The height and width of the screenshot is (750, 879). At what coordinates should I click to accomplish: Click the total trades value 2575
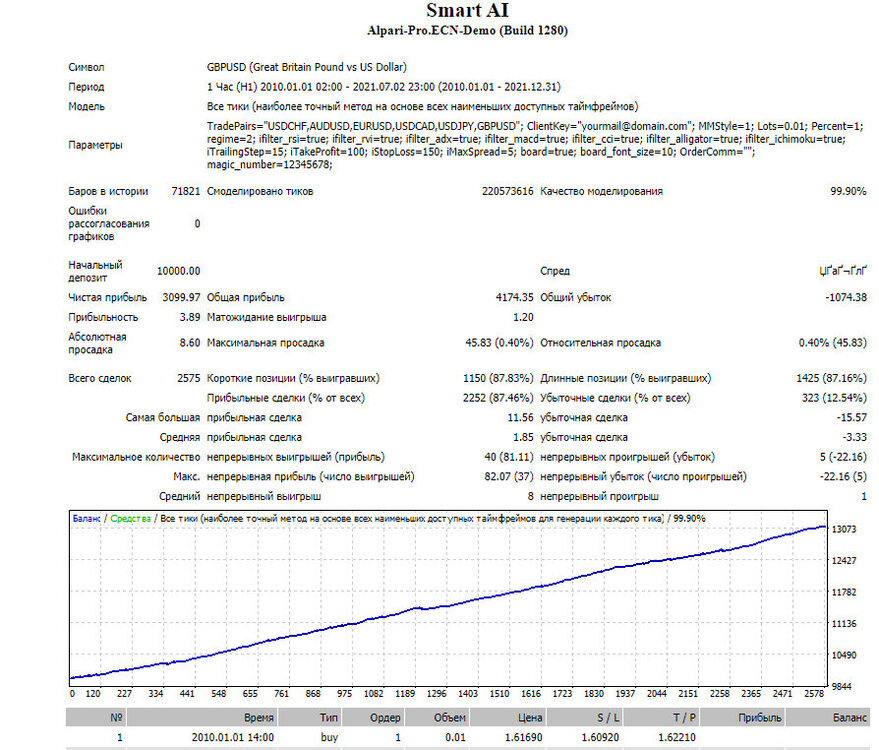pyautogui.click(x=188, y=378)
